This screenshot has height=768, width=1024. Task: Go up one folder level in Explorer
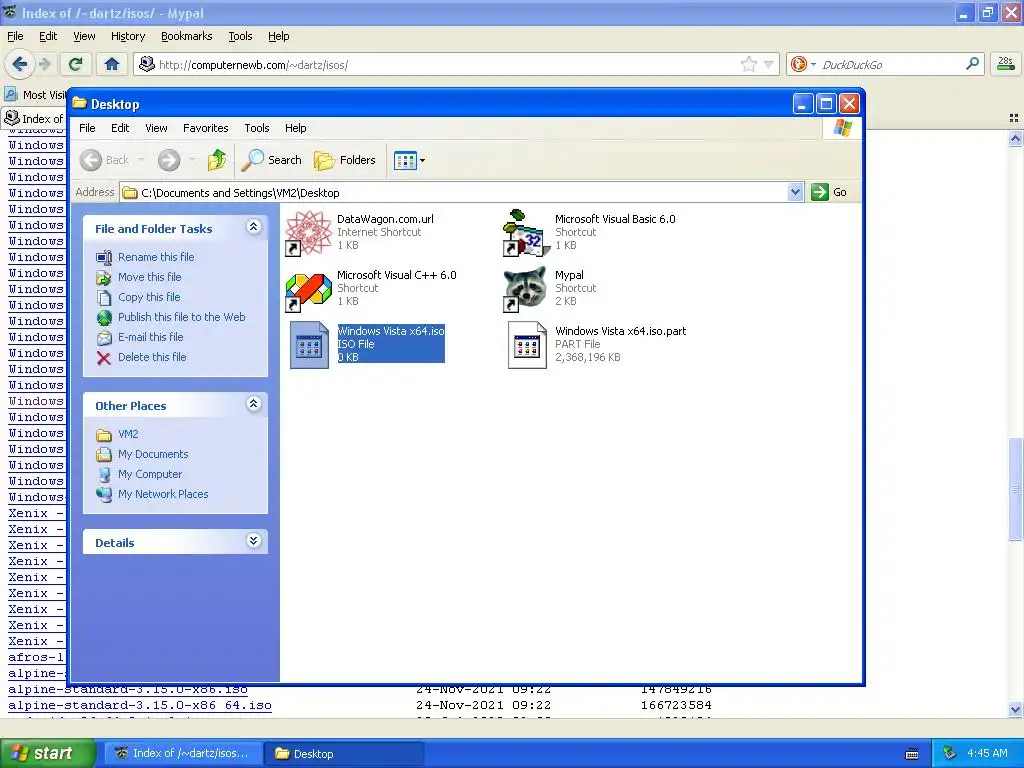tap(217, 160)
